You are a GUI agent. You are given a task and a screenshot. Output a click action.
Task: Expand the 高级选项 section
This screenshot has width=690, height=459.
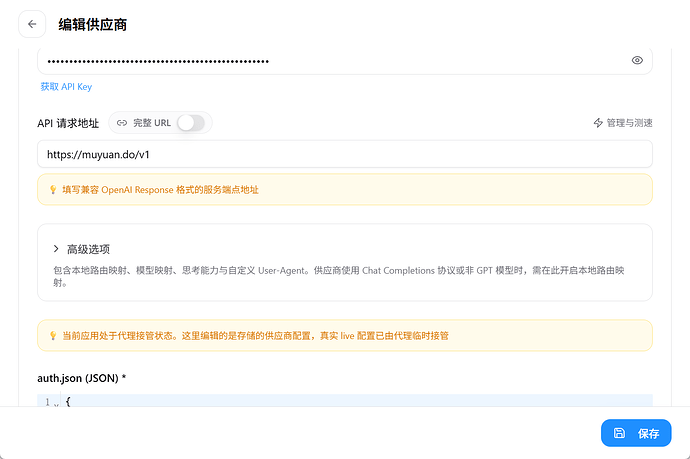(x=56, y=249)
